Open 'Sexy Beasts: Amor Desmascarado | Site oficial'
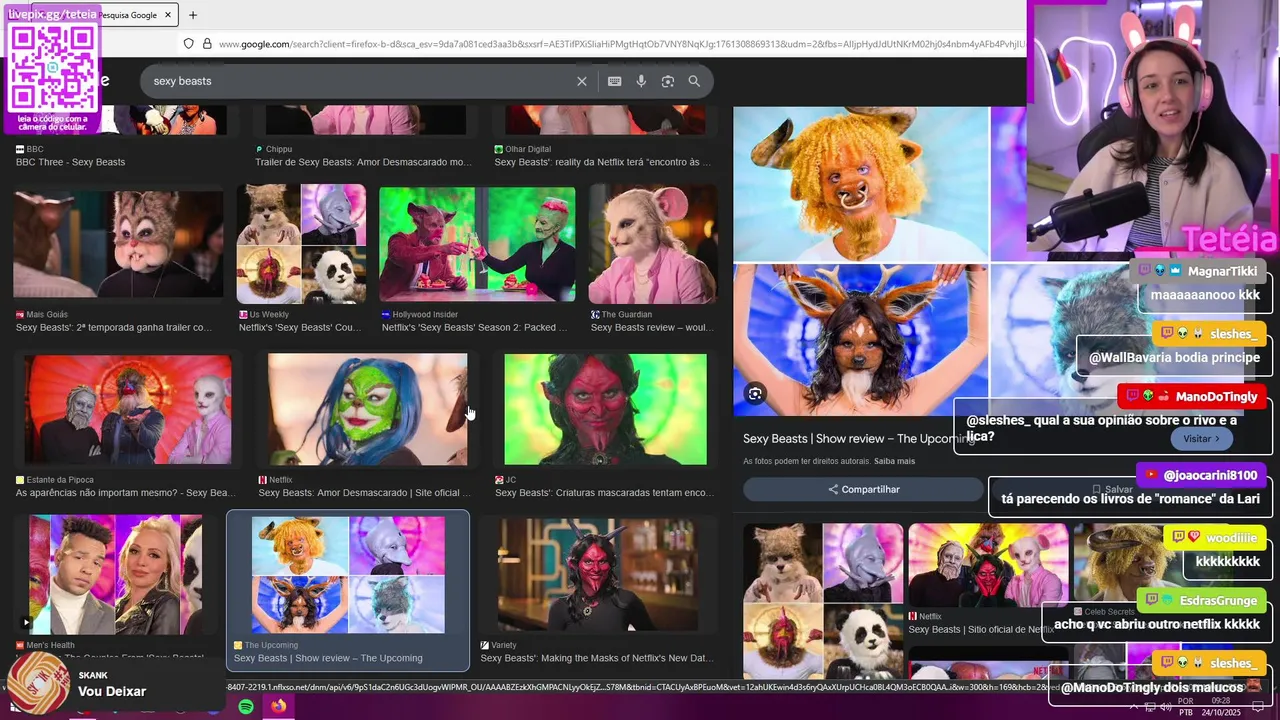This screenshot has width=1280, height=720. tap(364, 493)
